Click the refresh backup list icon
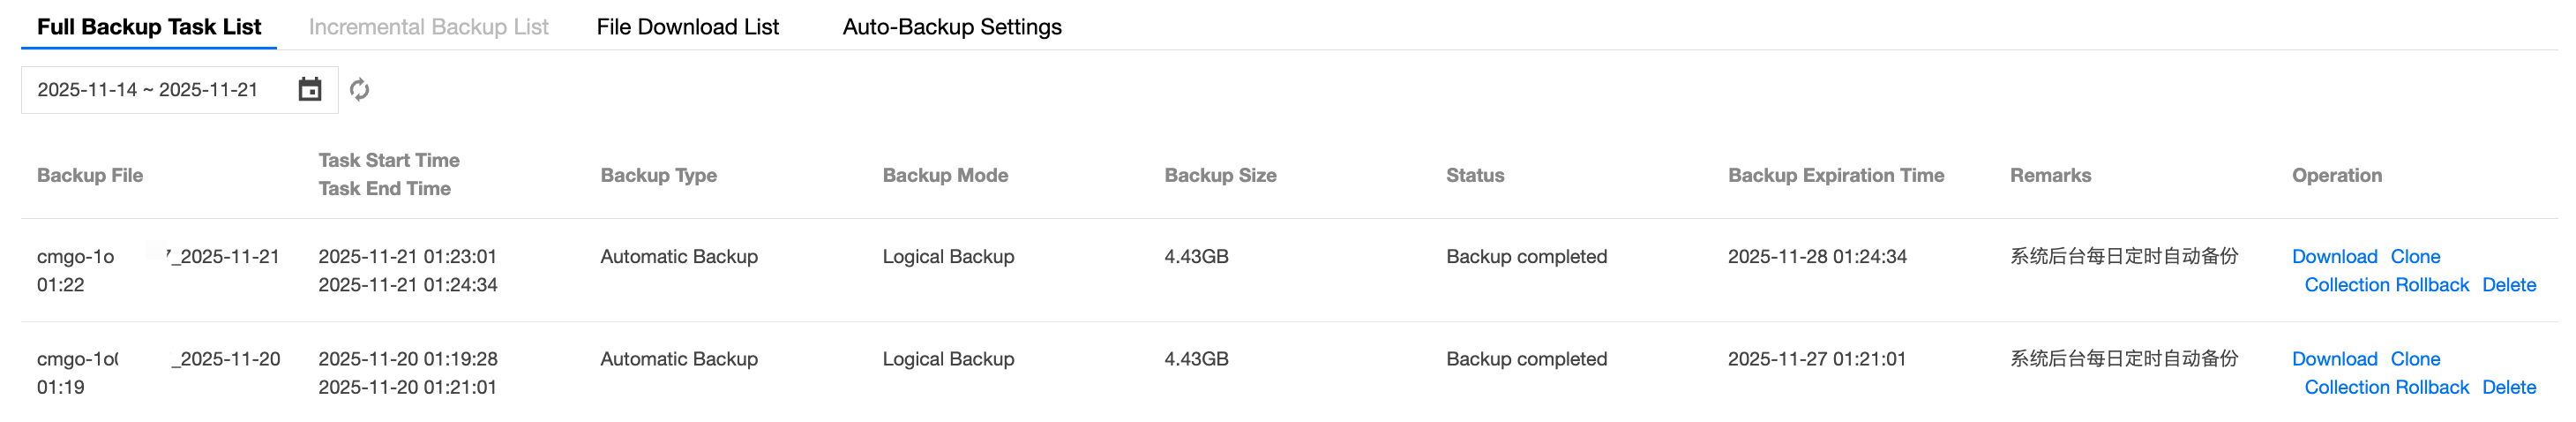2576x422 pixels. (x=360, y=90)
